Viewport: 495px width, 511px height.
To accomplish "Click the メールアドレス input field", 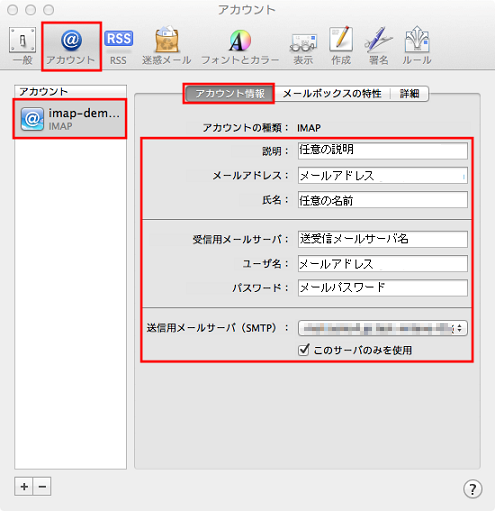I will tap(383, 175).
